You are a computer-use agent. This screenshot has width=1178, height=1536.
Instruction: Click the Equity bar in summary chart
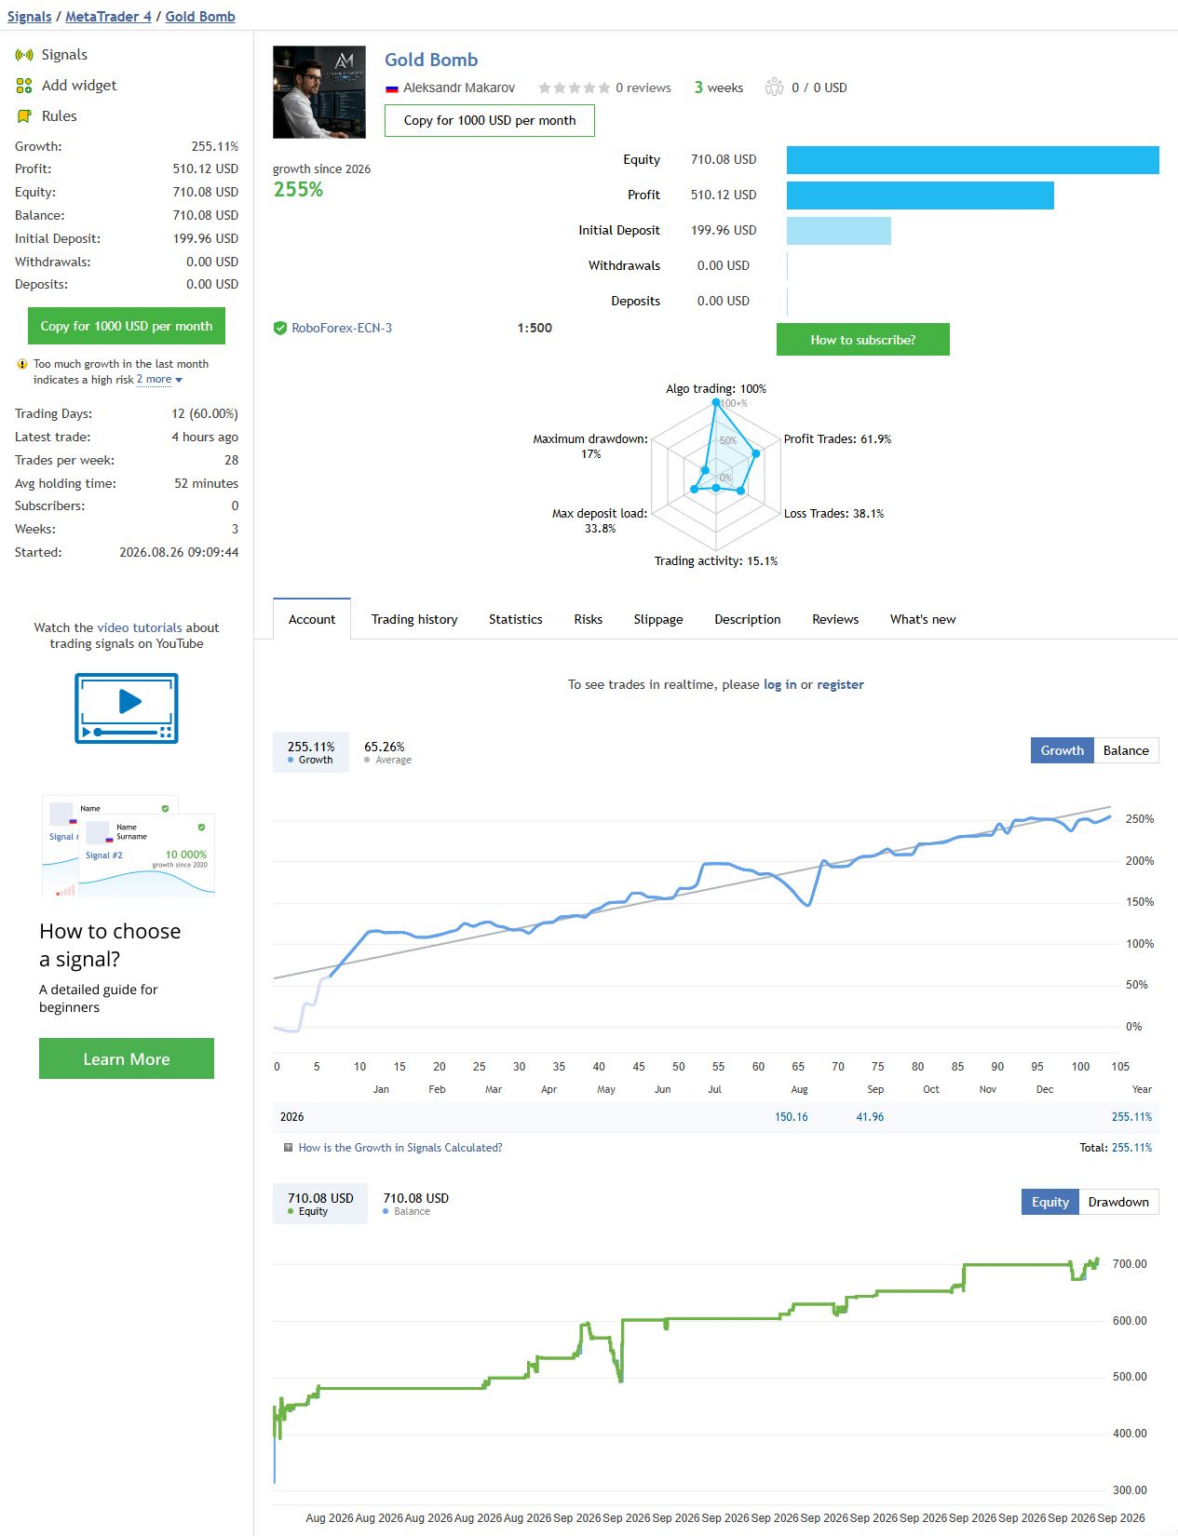coord(973,160)
